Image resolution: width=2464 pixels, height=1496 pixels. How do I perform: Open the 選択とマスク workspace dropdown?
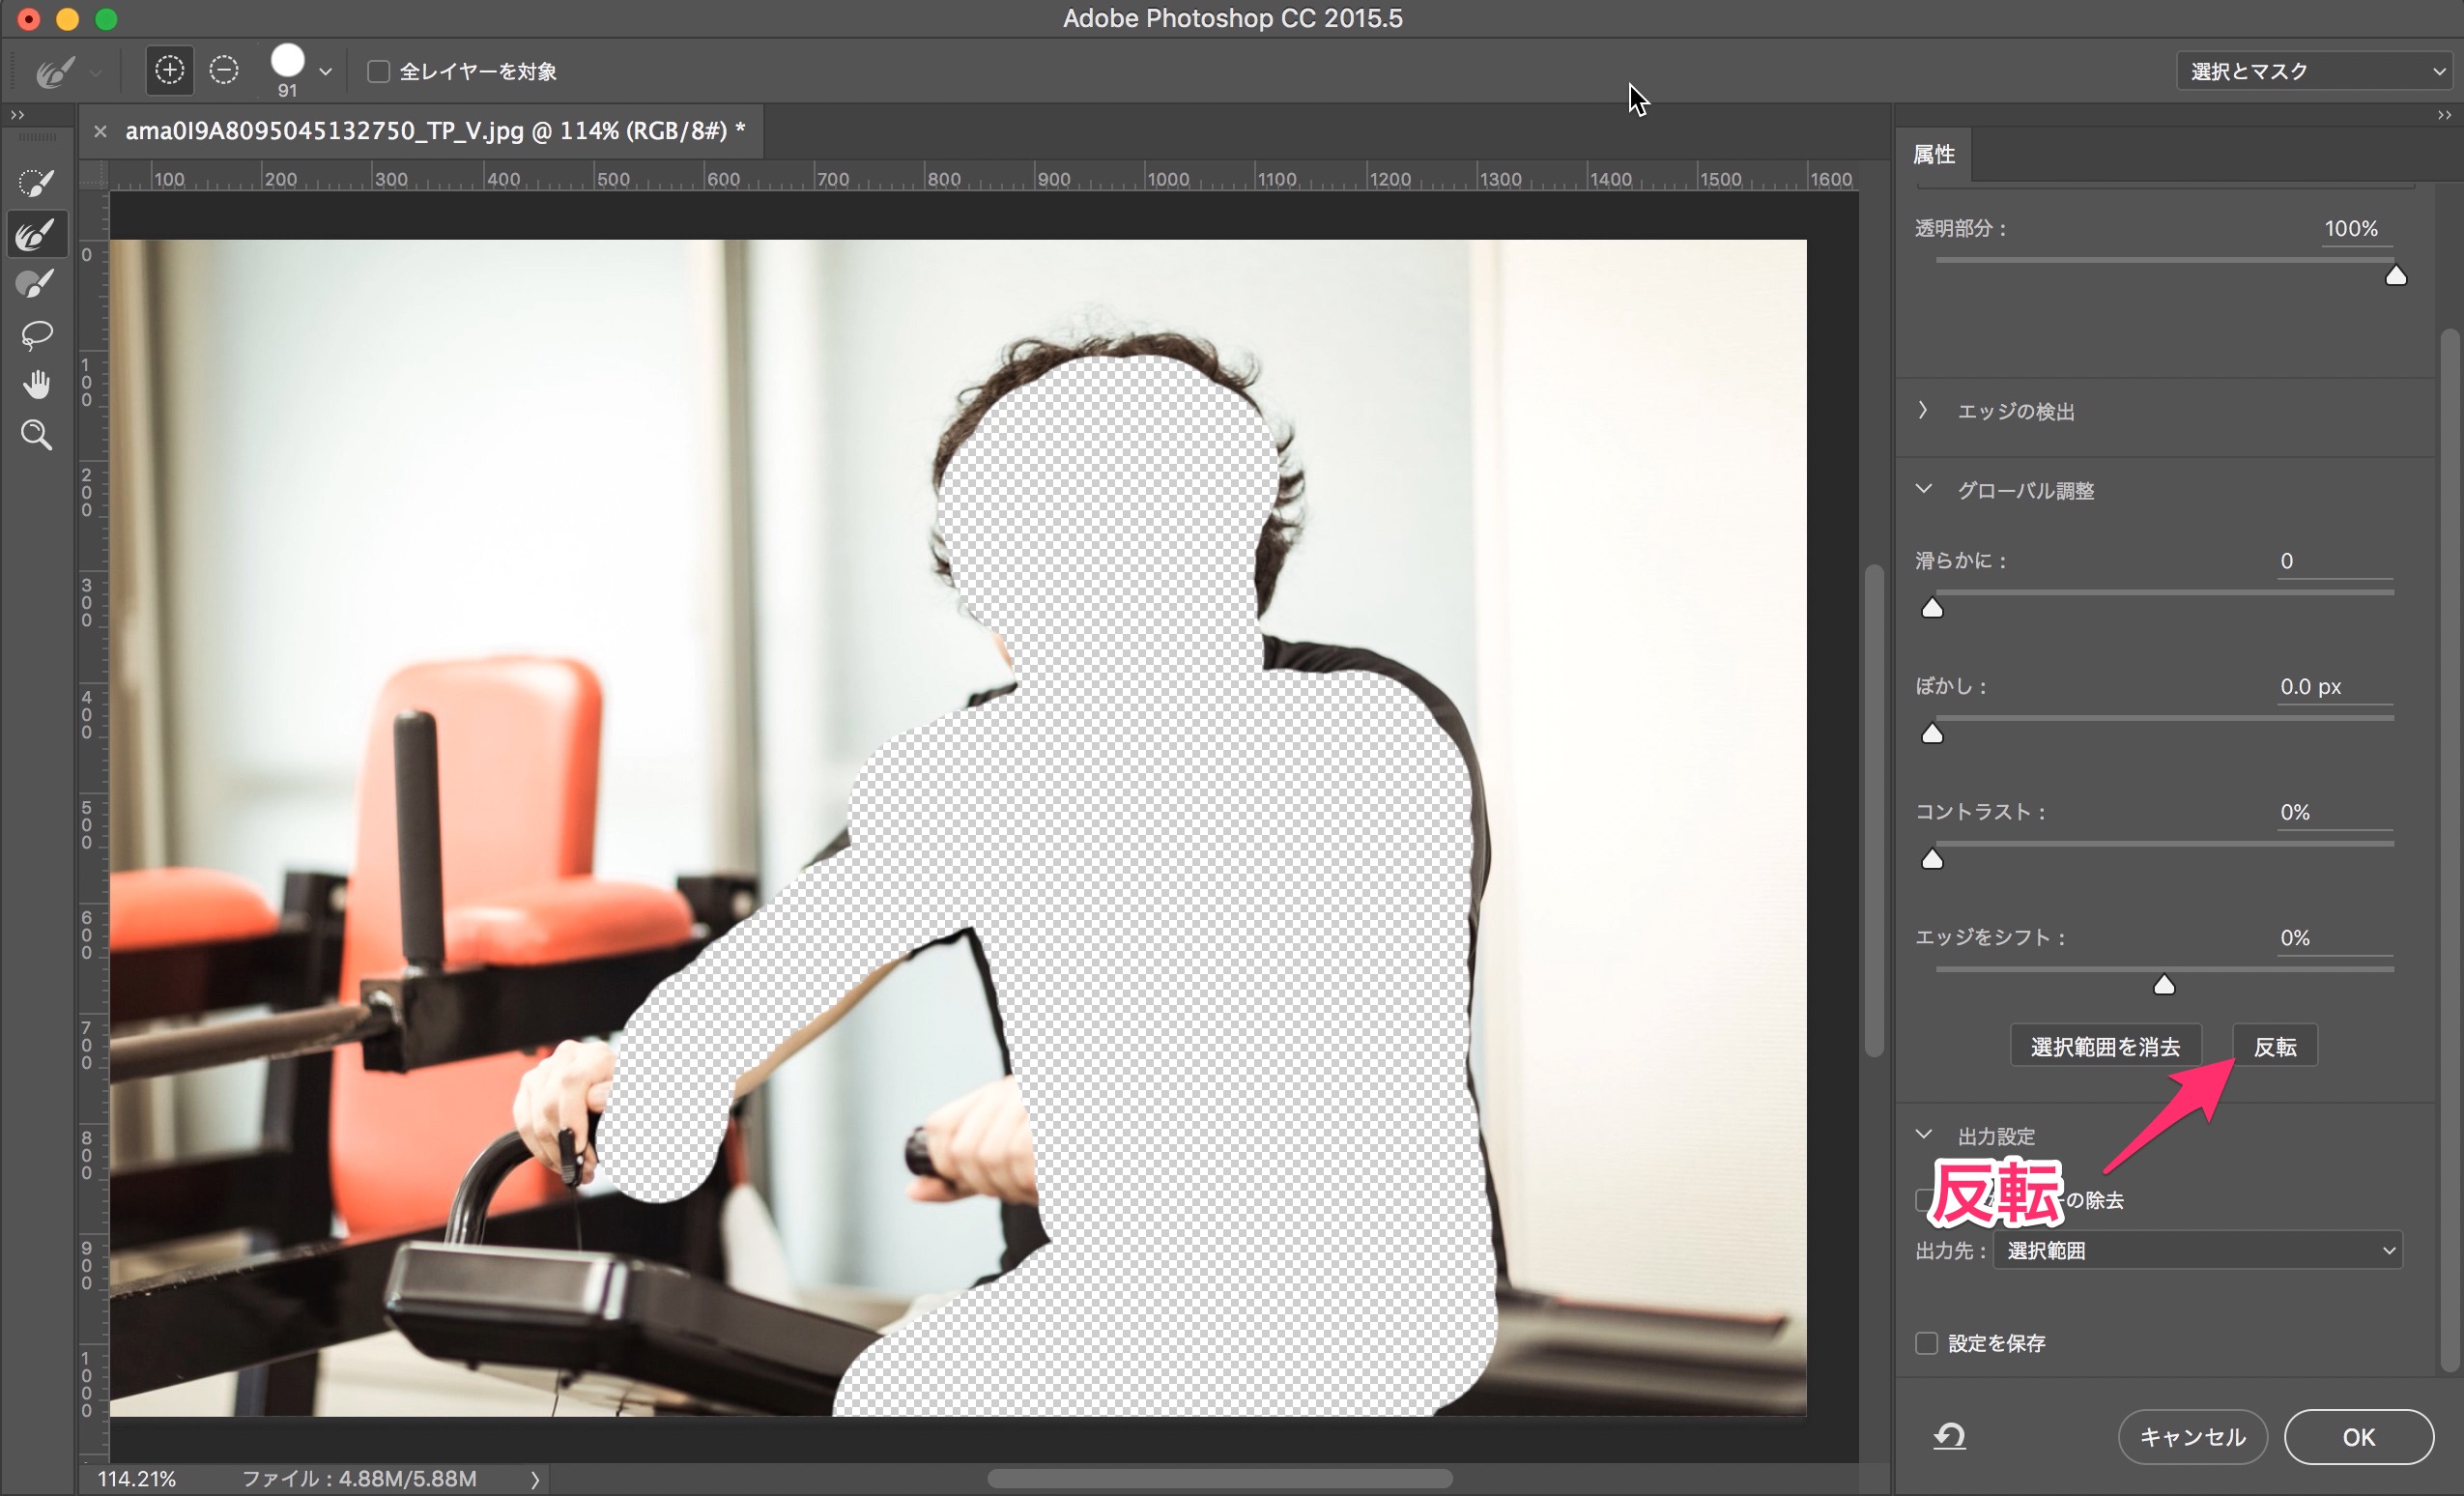[2313, 71]
